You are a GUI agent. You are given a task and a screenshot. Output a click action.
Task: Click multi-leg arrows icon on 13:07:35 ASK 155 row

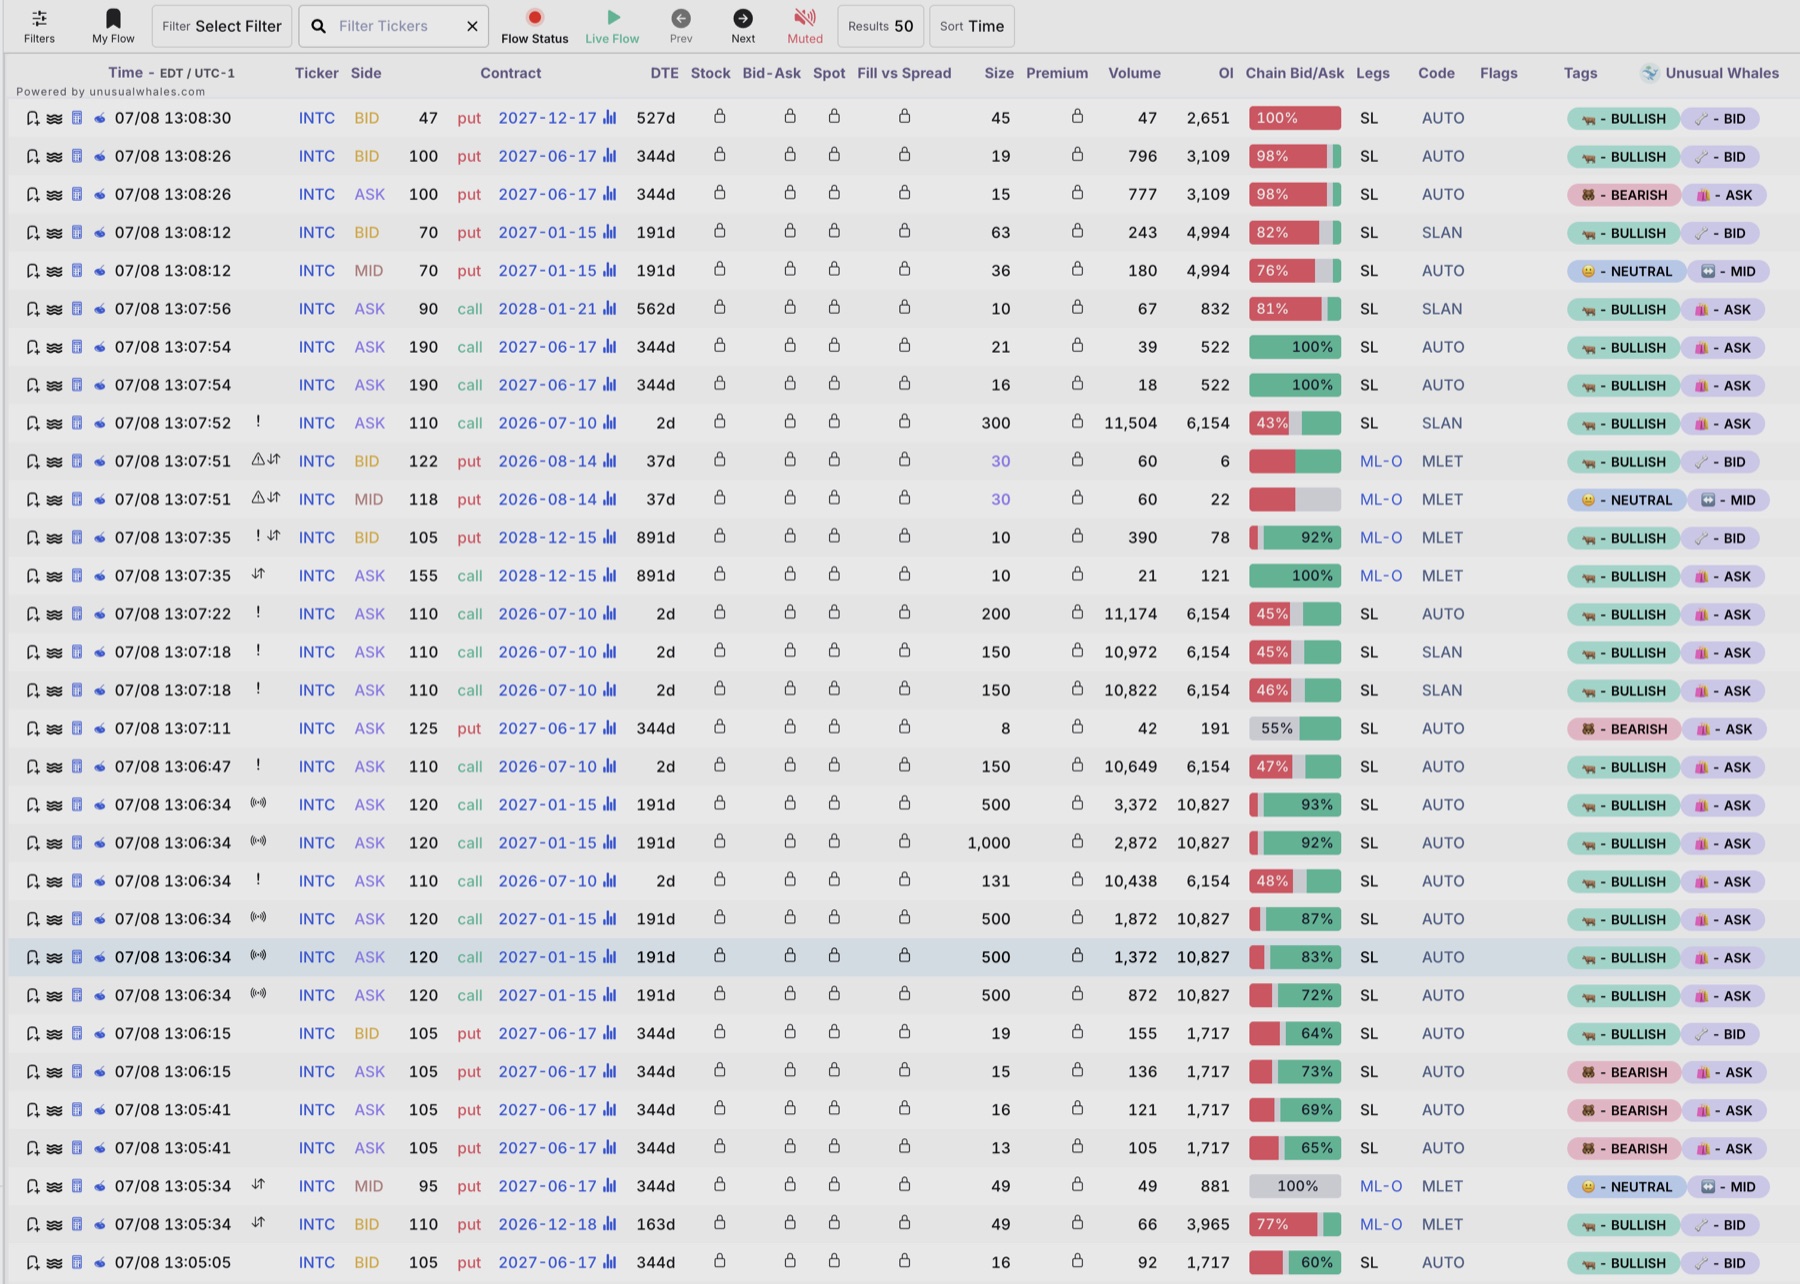(258, 574)
